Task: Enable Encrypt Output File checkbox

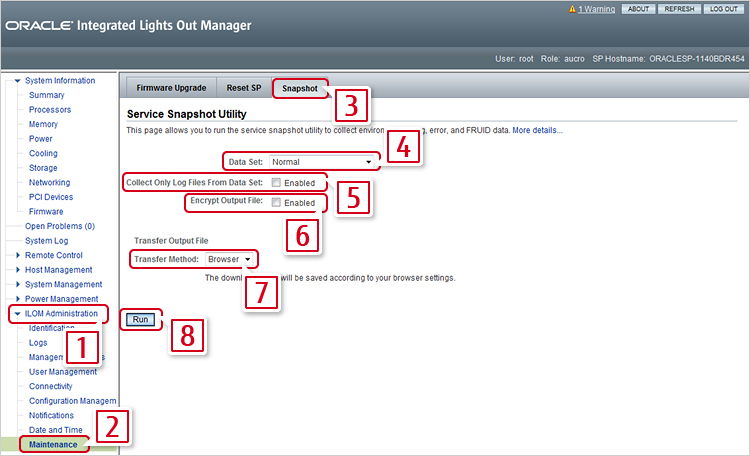Action: tap(276, 202)
